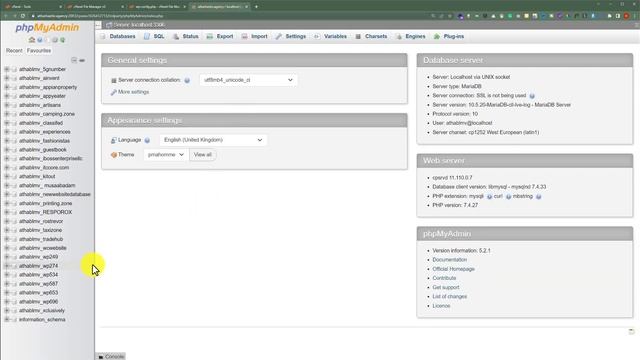Switch to the Status tab
640x360 pixels.
point(186,36)
